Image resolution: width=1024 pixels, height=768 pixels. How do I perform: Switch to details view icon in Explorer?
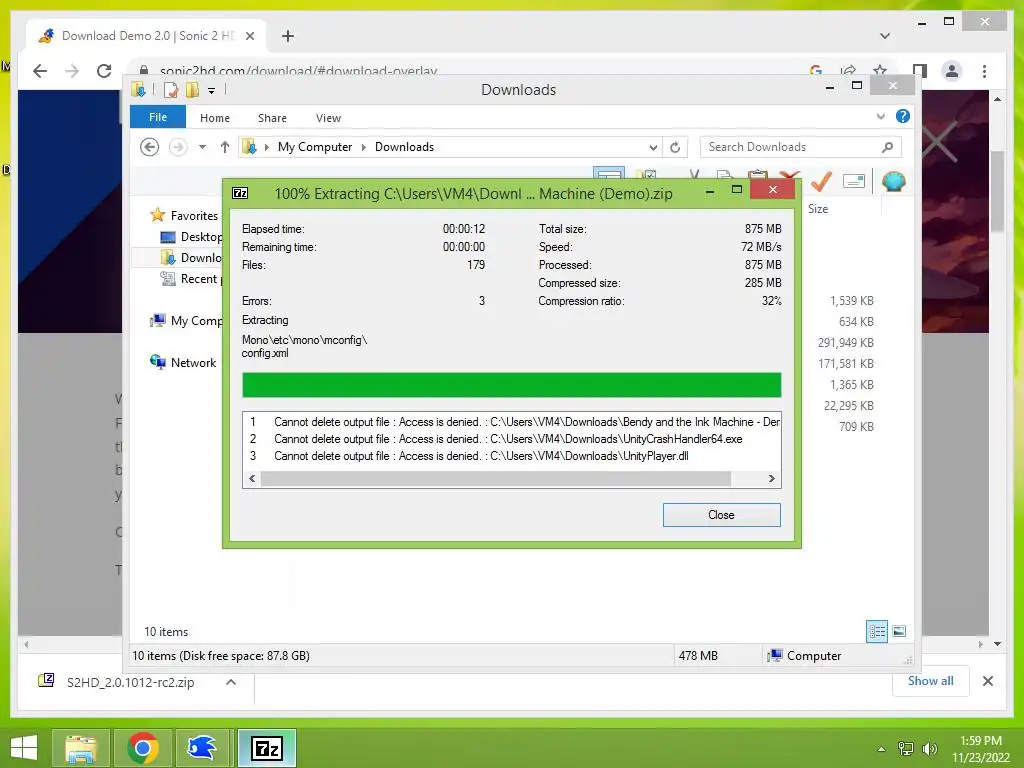click(877, 631)
